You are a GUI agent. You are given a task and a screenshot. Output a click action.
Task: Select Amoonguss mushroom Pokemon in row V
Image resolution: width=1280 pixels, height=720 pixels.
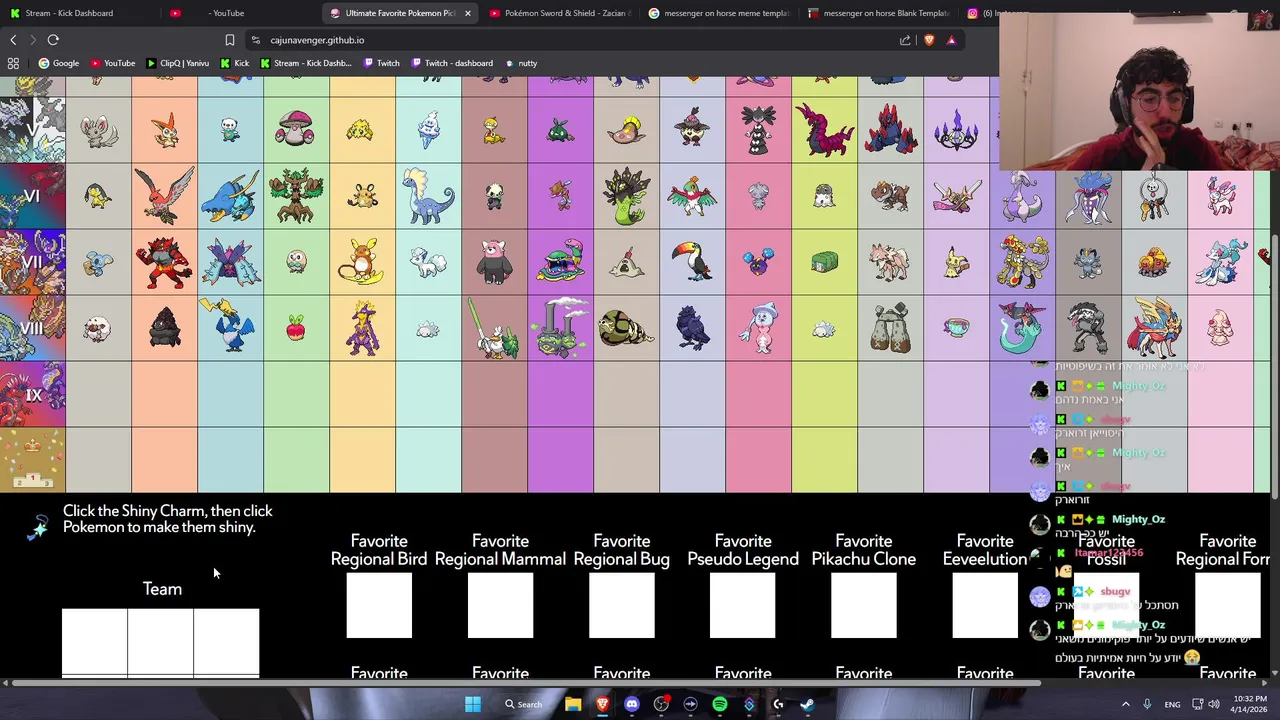(x=296, y=130)
